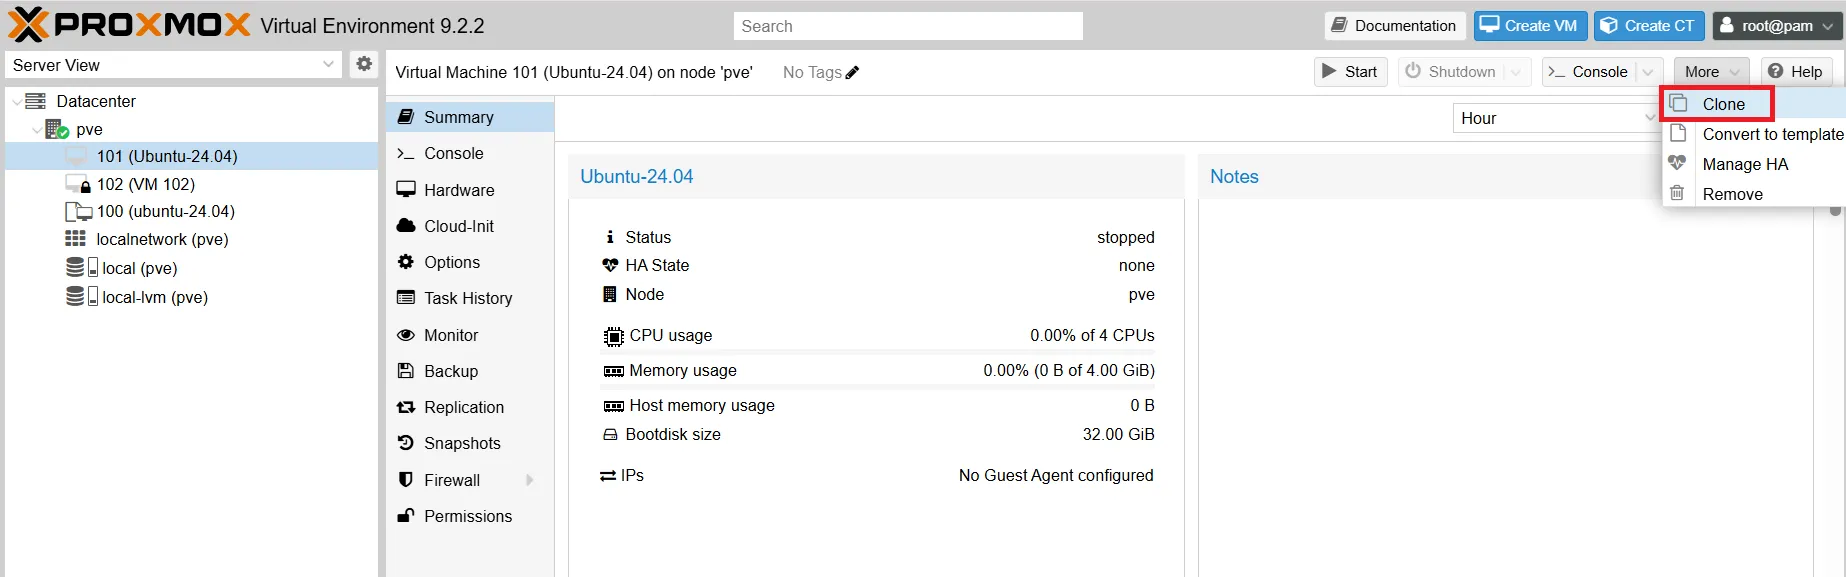Screen dimensions: 1846x577
Task: Click the Task History list icon
Action: 406,298
